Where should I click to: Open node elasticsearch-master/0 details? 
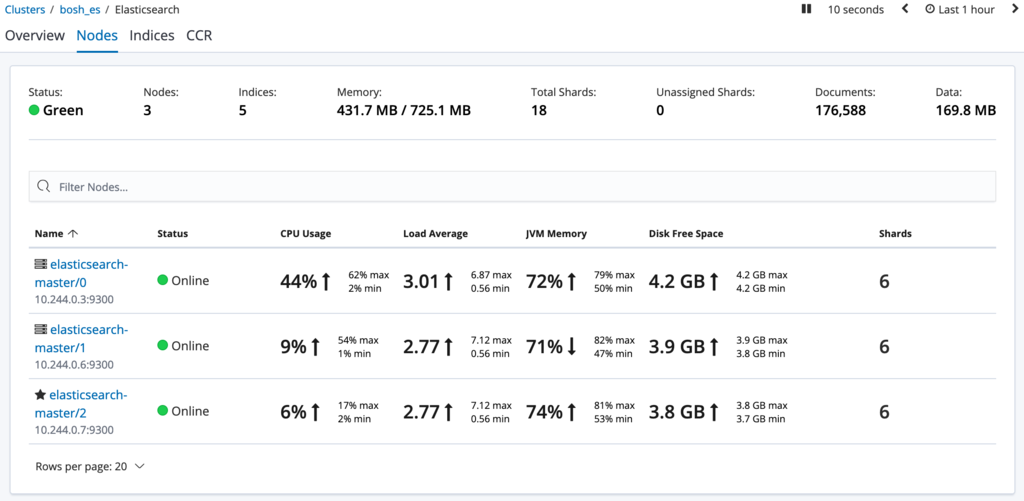(81, 273)
